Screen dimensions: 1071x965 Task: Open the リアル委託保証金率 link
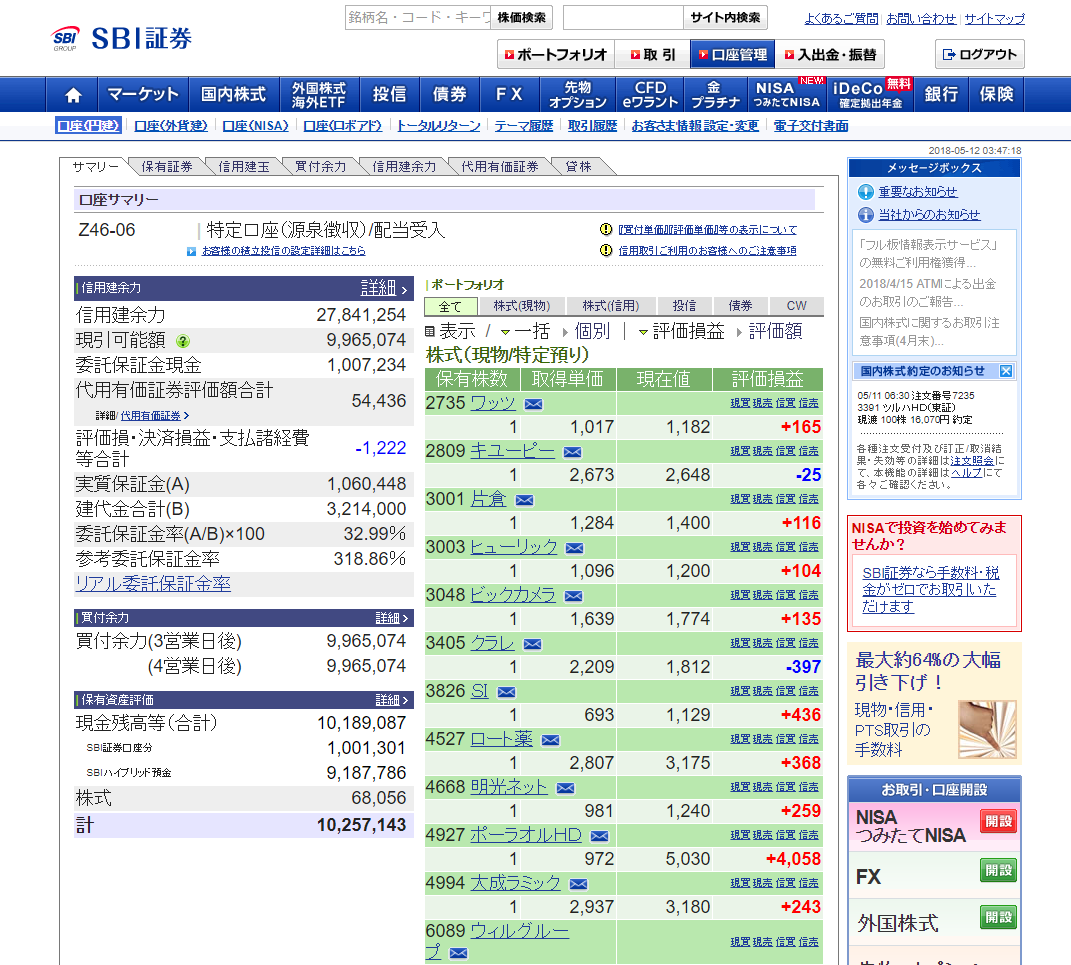[x=153, y=584]
